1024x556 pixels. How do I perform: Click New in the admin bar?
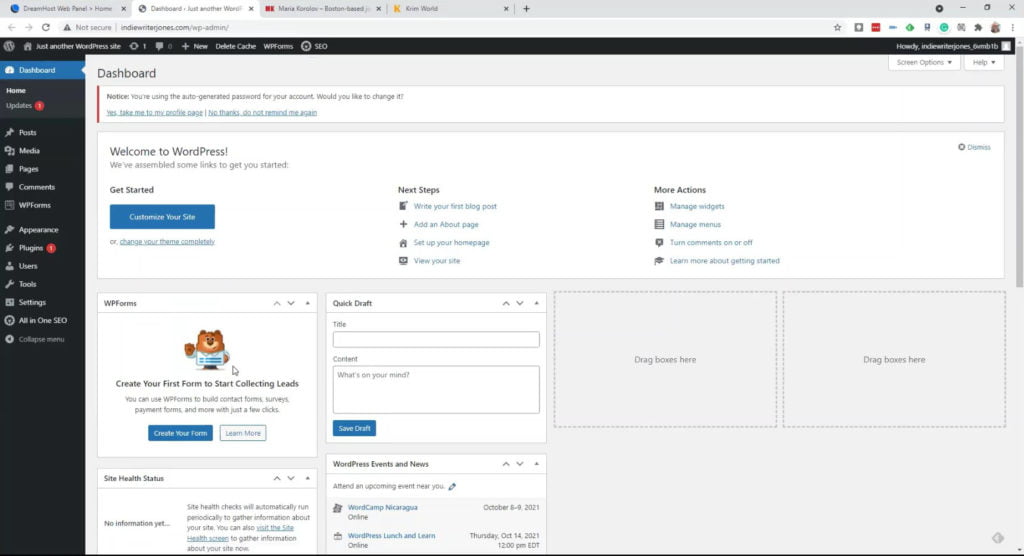[x=195, y=46]
